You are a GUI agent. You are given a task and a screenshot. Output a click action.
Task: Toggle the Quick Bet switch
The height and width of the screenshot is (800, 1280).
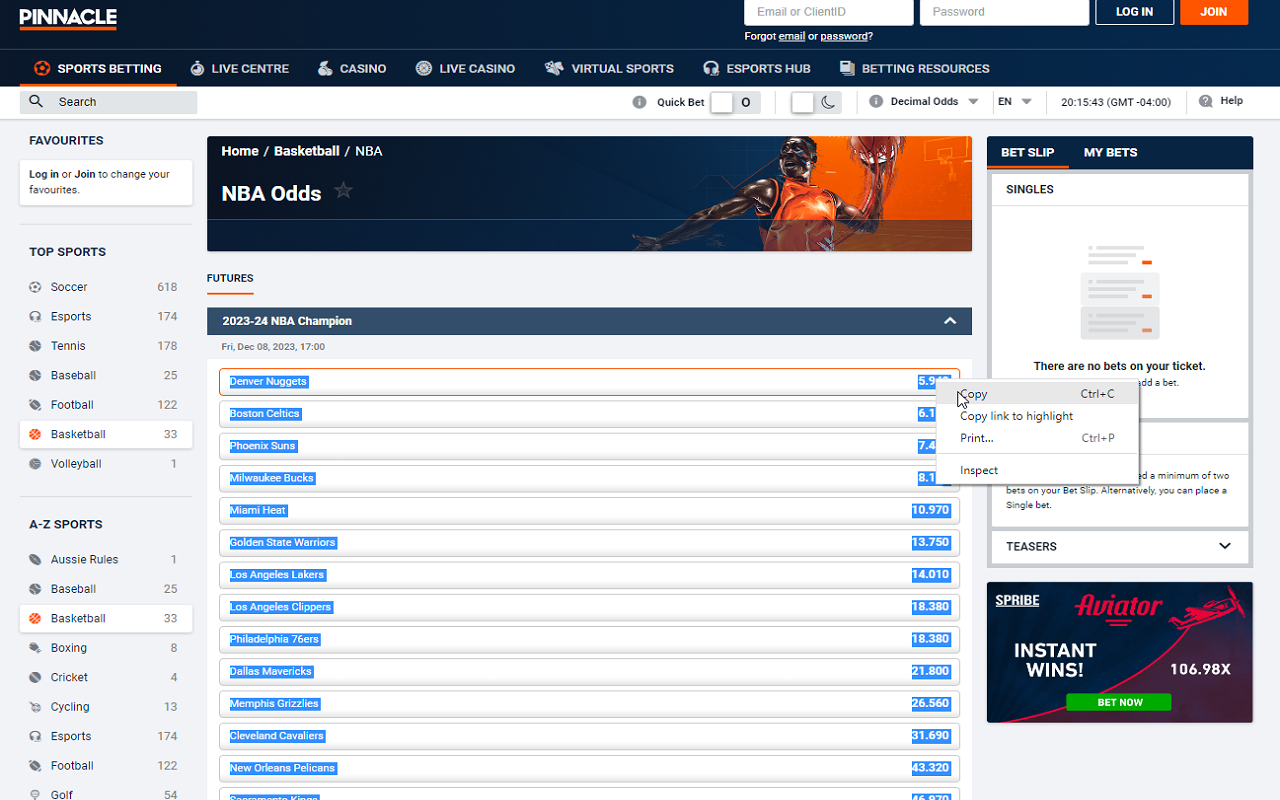point(735,102)
